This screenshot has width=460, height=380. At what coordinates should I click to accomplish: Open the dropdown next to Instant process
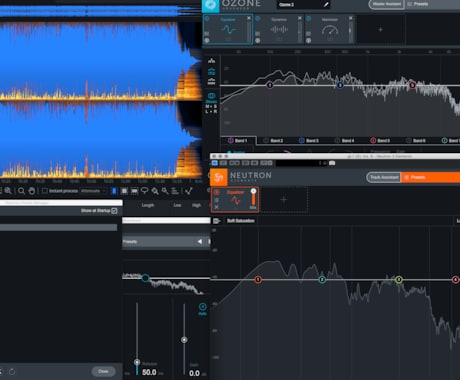click(93, 191)
